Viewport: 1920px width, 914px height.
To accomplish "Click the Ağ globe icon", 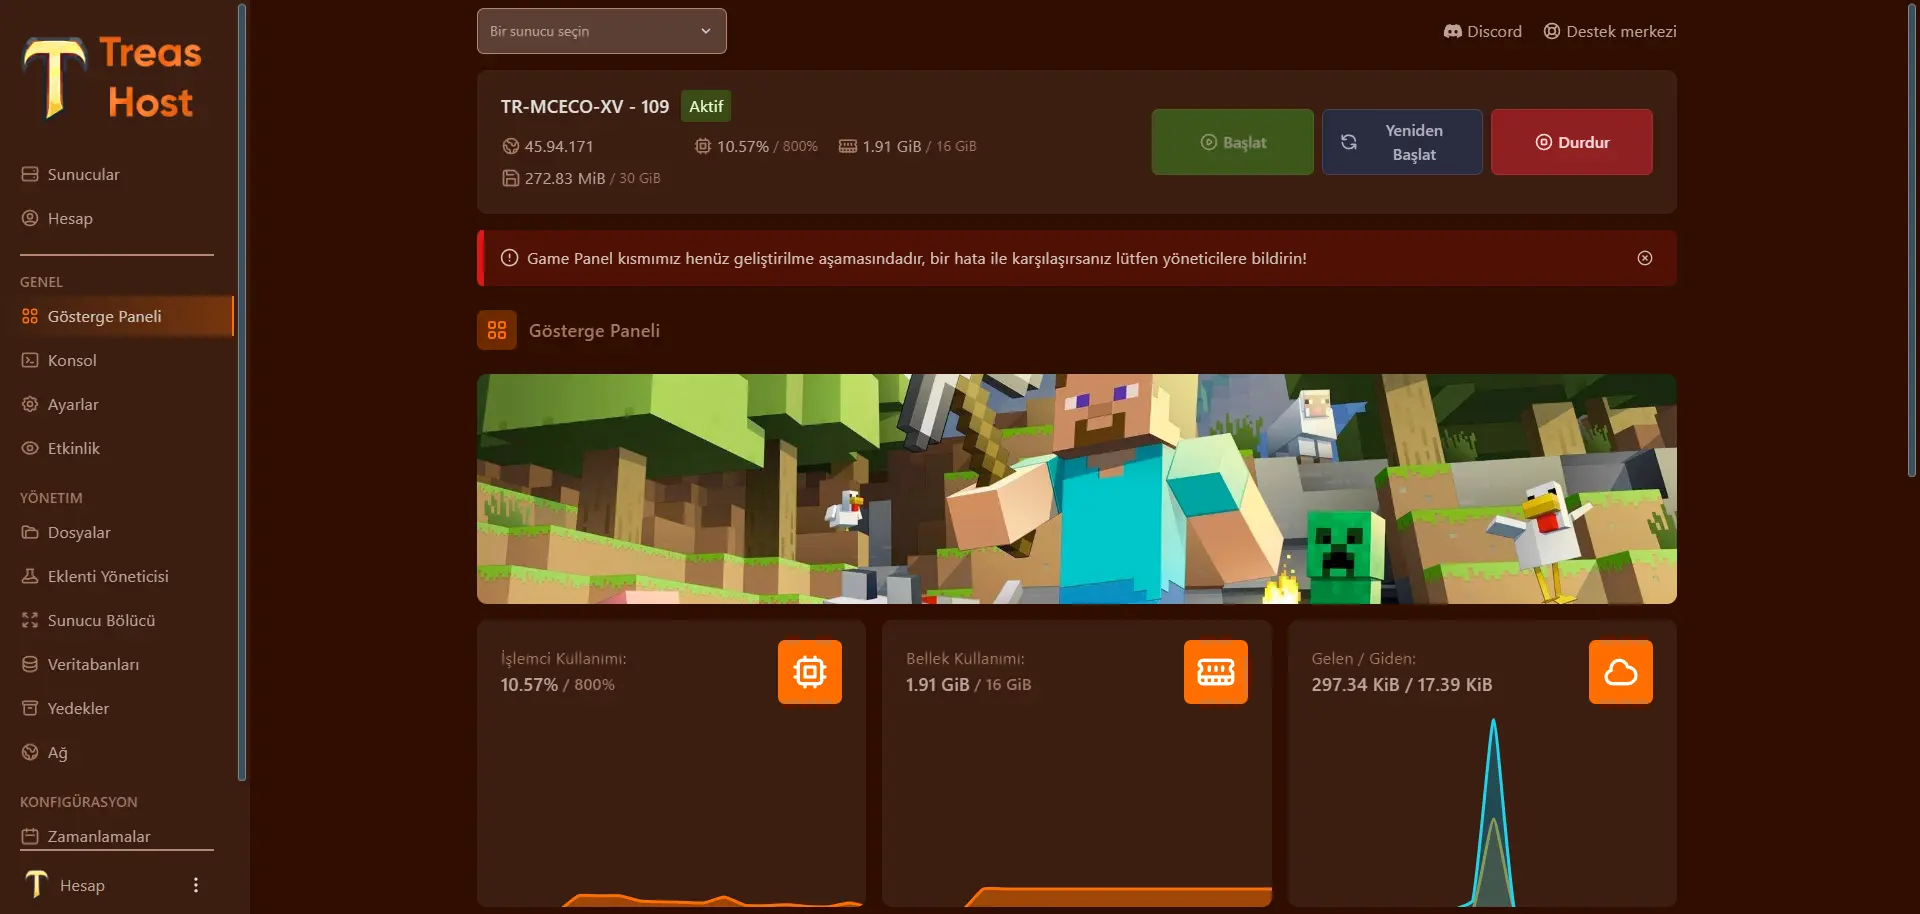I will [30, 752].
